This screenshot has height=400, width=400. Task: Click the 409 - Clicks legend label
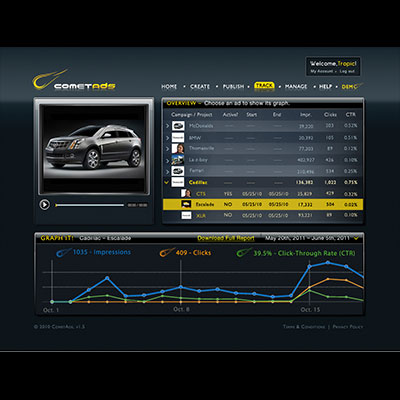pos(193,253)
